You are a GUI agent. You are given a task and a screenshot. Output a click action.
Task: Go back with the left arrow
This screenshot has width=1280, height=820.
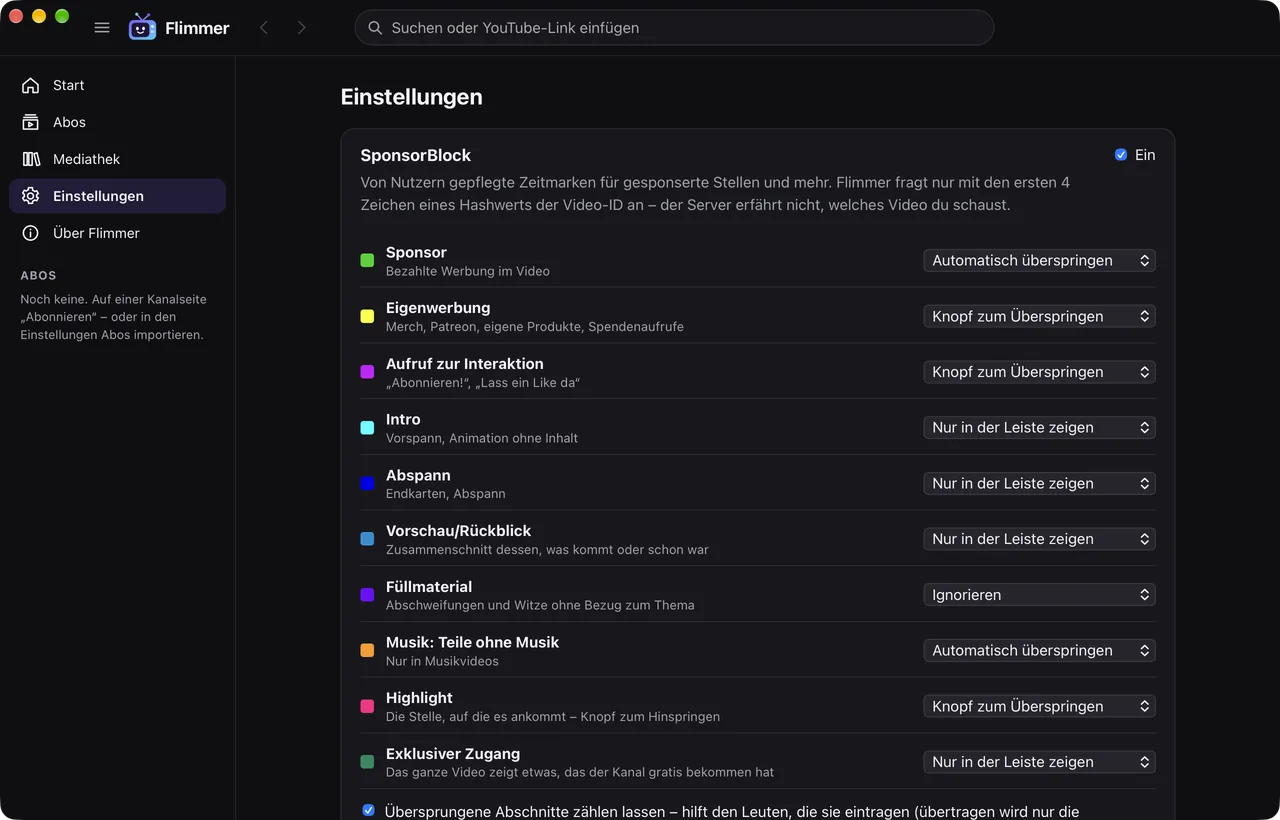(x=264, y=28)
